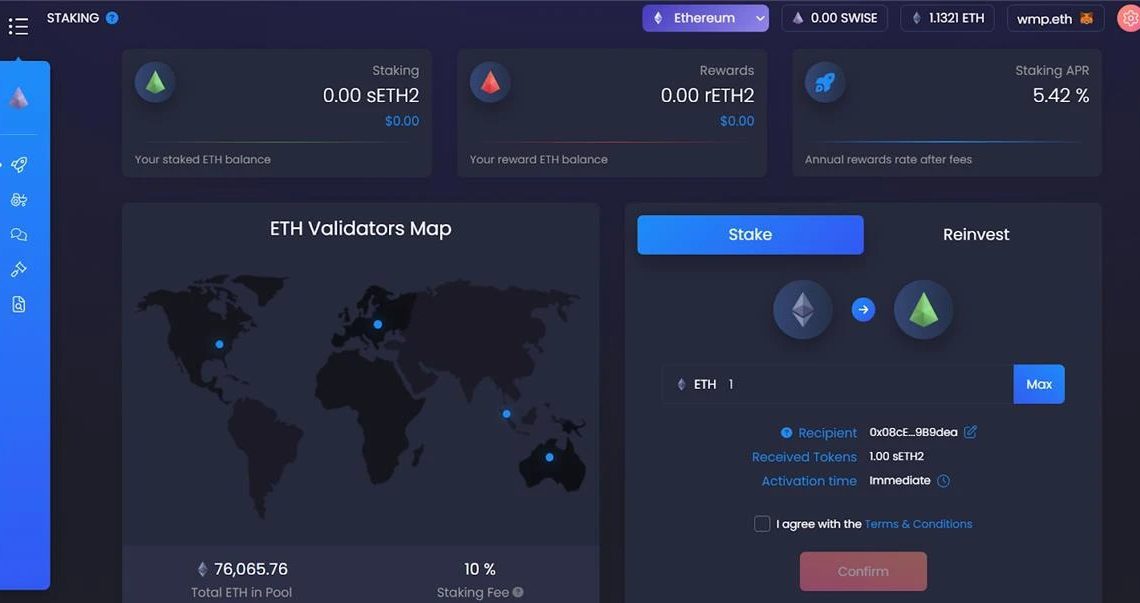1140x603 pixels.
Task: Click the MetaMask fox icon next to wmp.eth
Action: pyautogui.click(x=1087, y=17)
